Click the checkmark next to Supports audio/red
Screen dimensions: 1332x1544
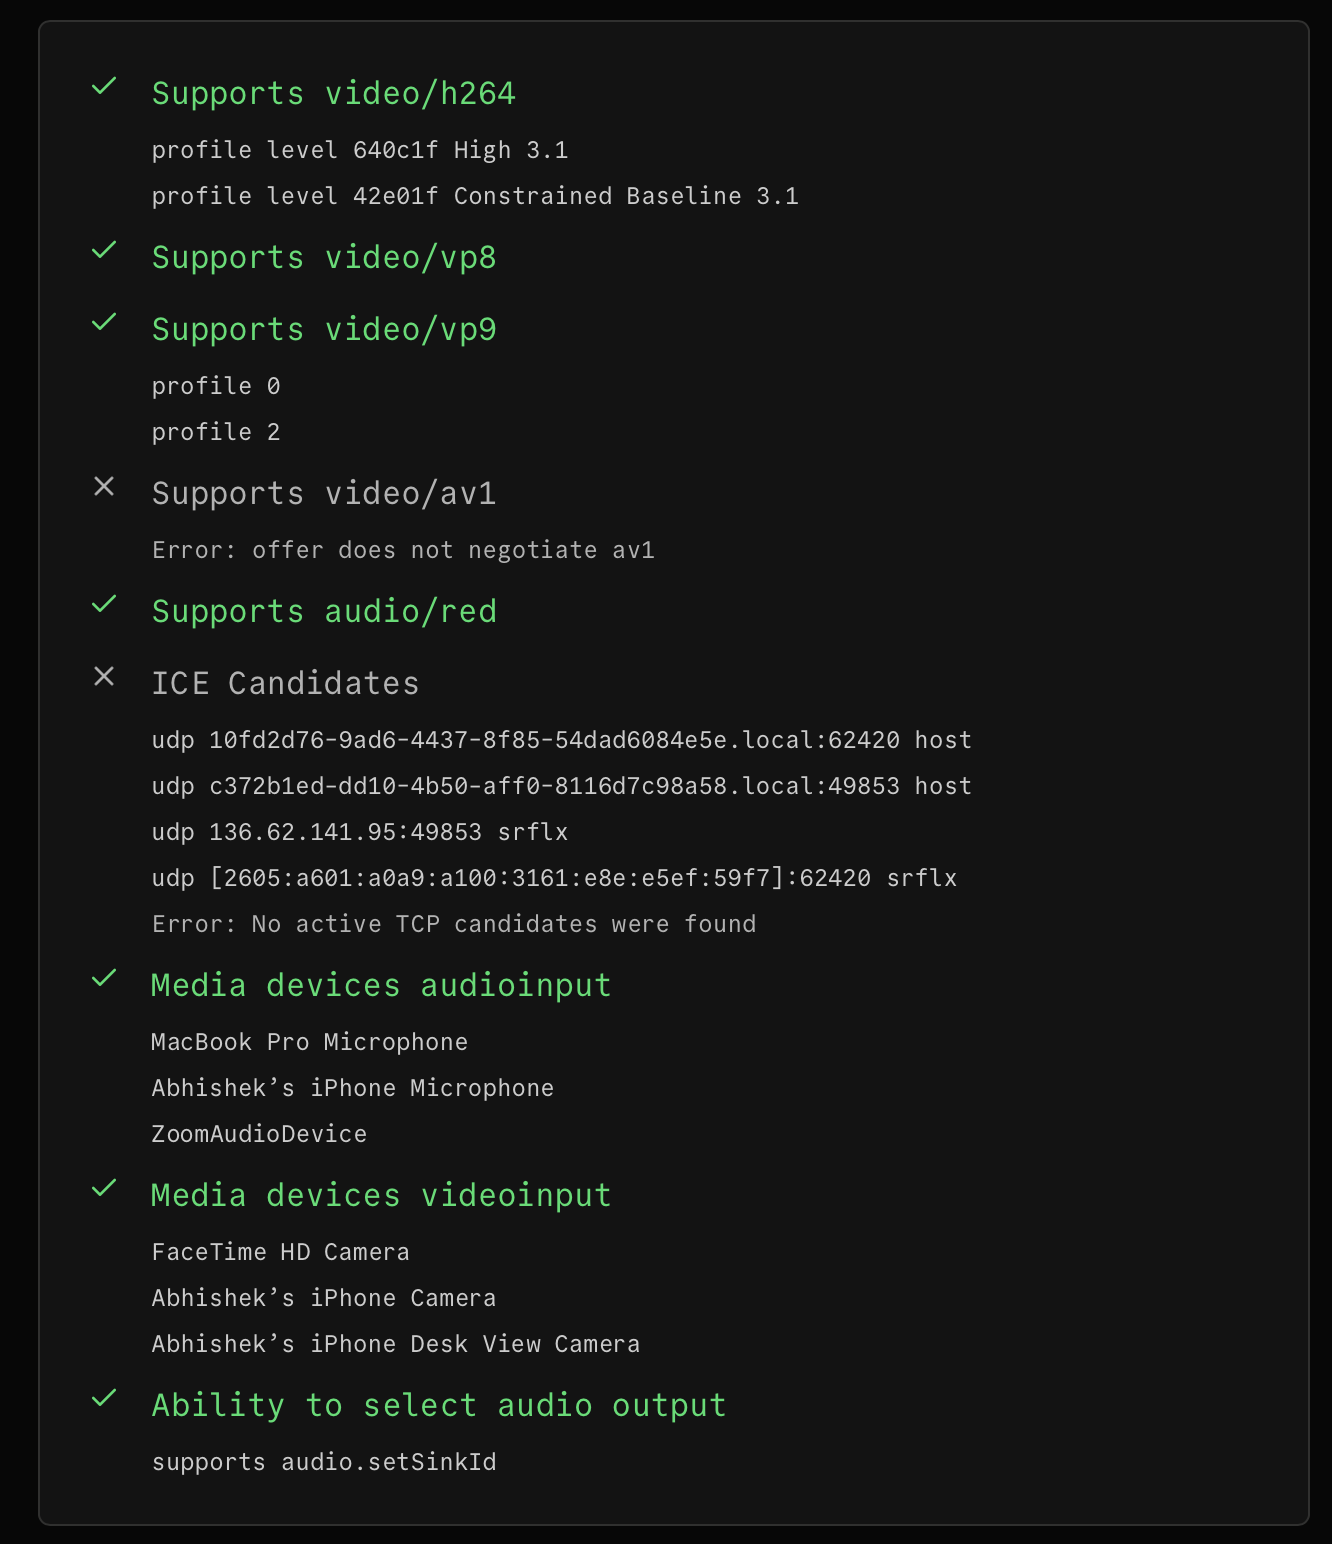[104, 605]
